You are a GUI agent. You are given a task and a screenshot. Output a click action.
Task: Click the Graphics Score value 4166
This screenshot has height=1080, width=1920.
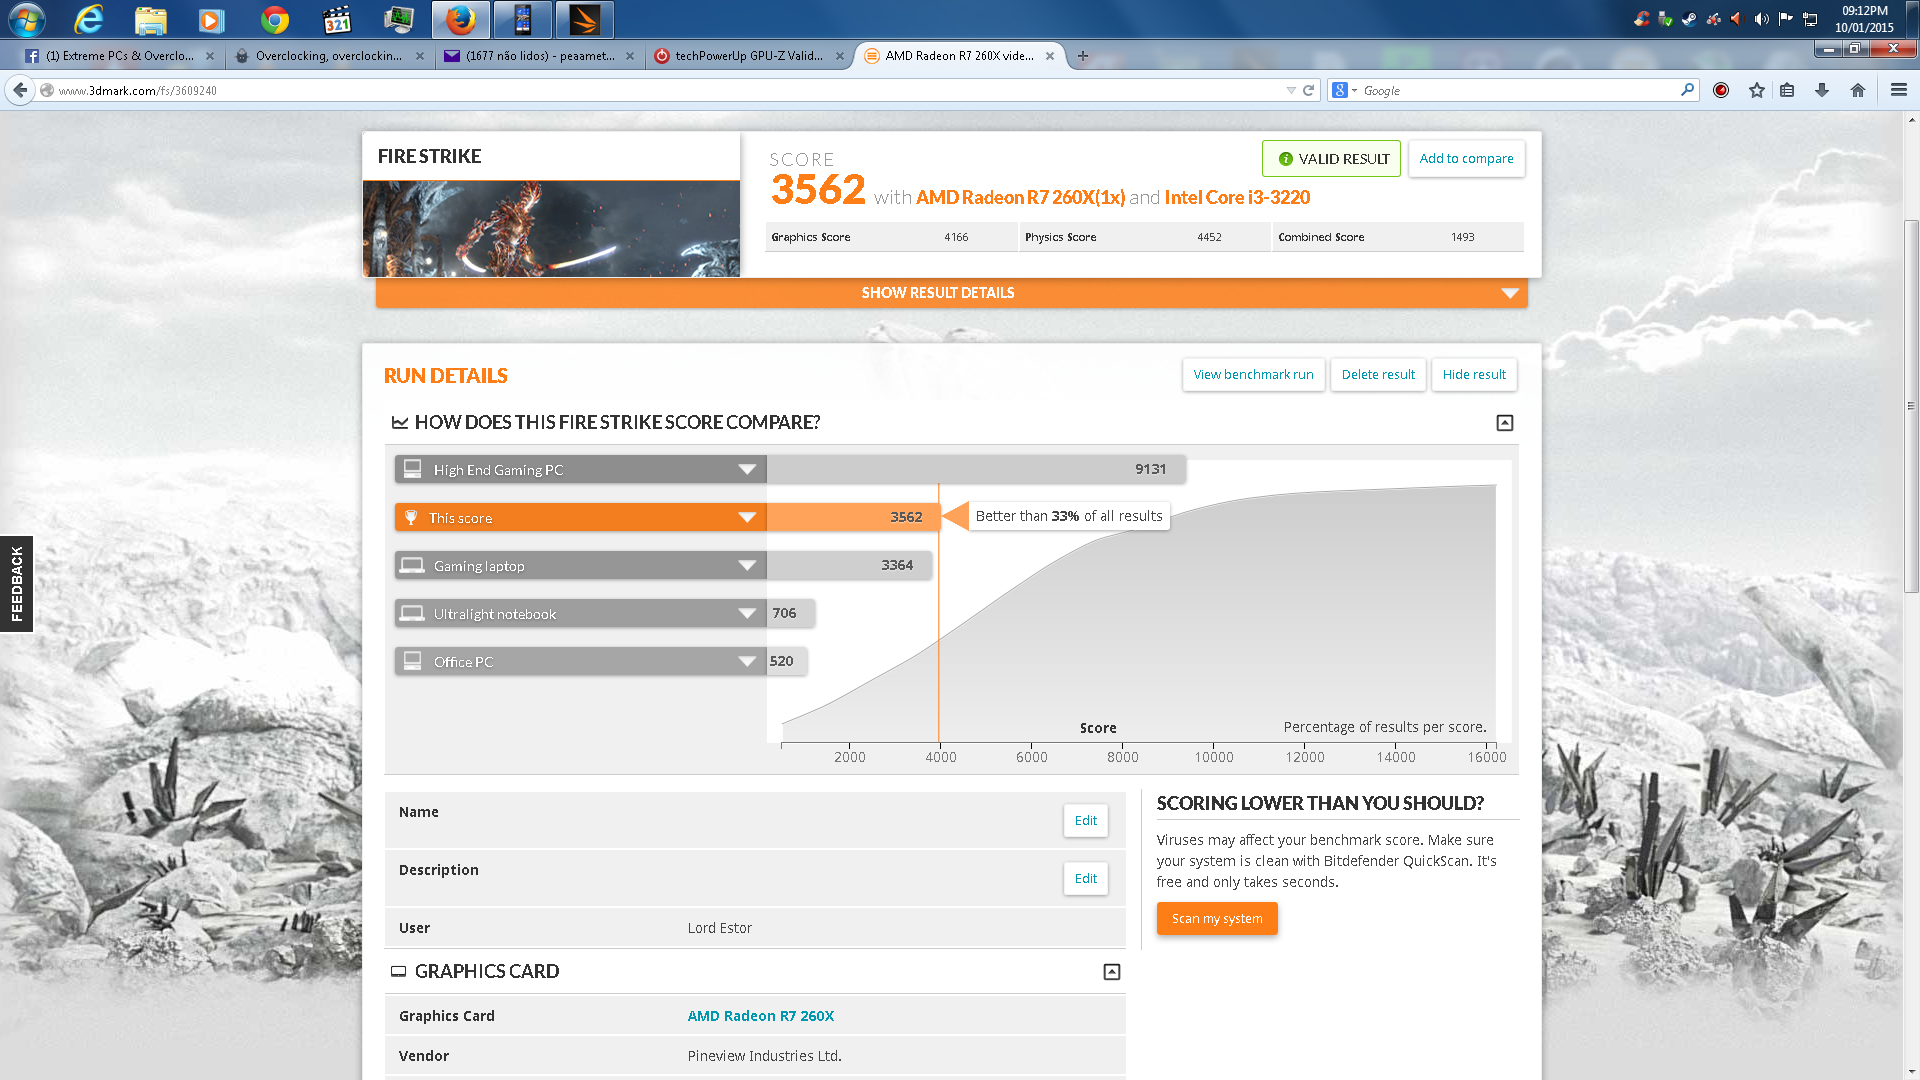pos(956,238)
